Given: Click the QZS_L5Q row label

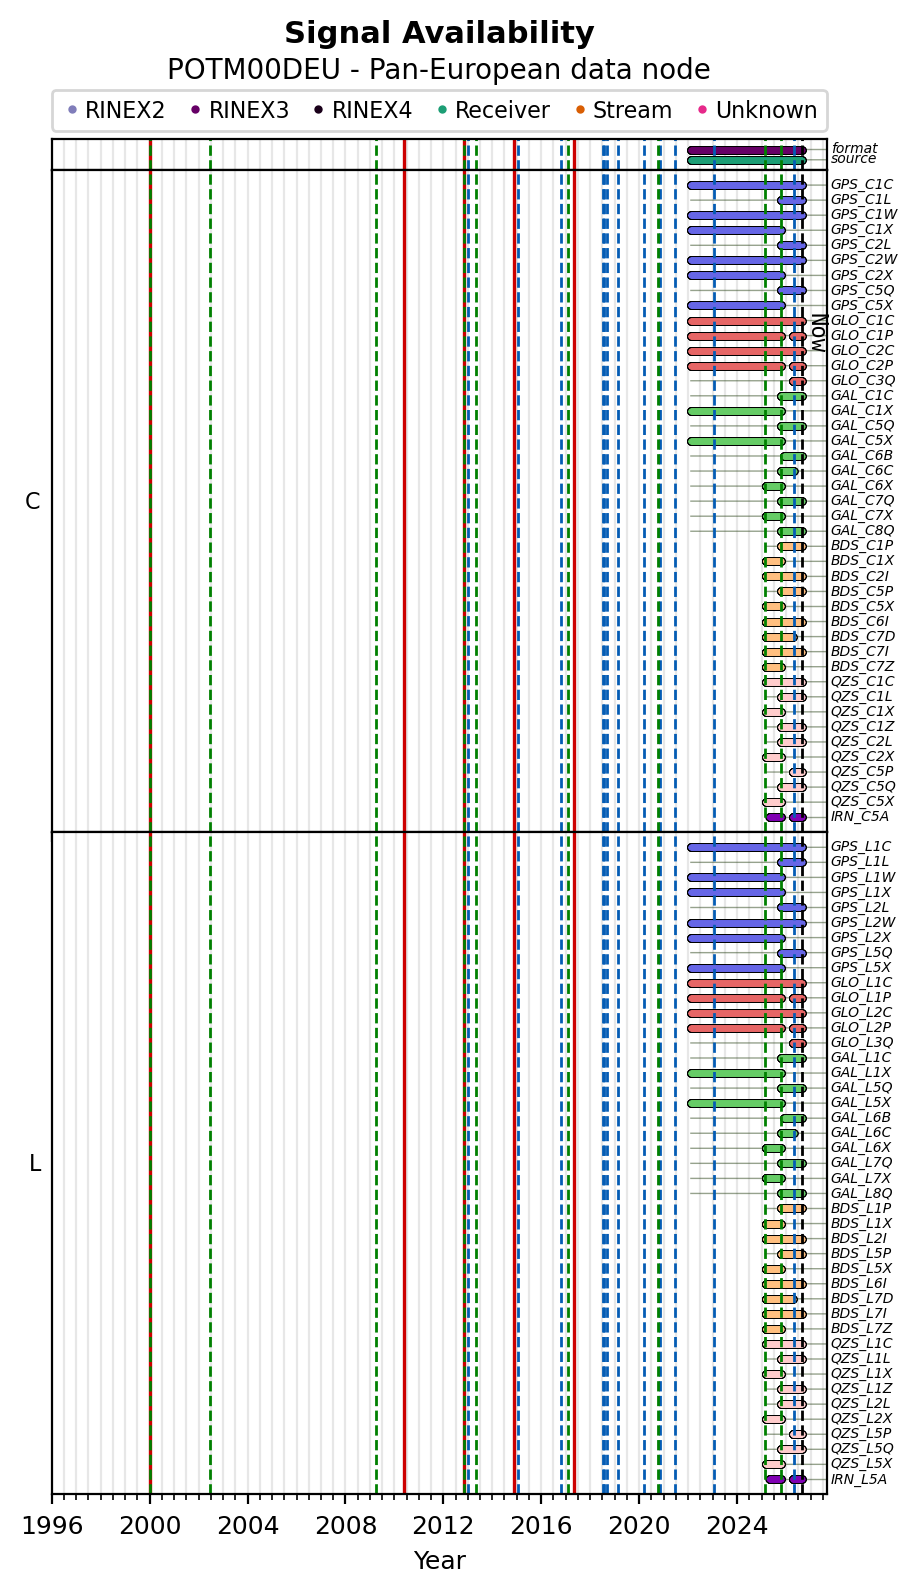Looking at the screenshot, I should [862, 1449].
